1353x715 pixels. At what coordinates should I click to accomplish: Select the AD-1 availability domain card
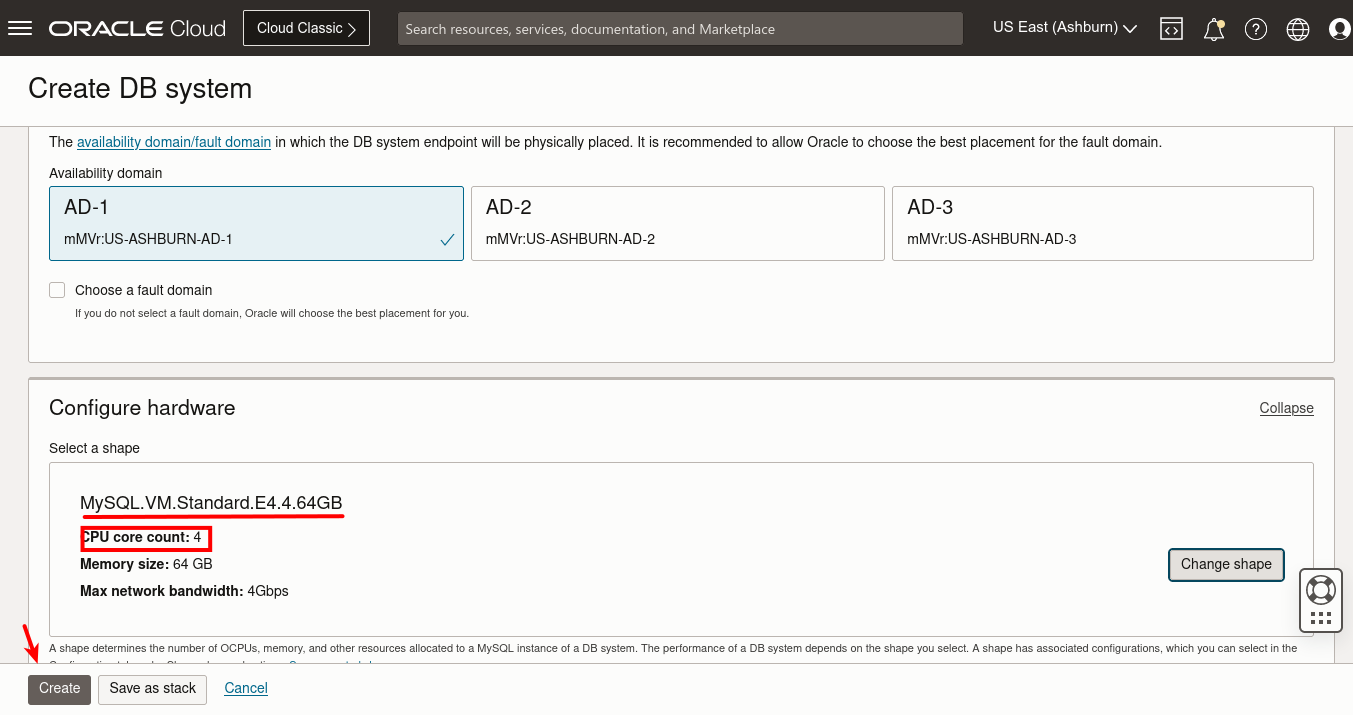[x=256, y=224]
